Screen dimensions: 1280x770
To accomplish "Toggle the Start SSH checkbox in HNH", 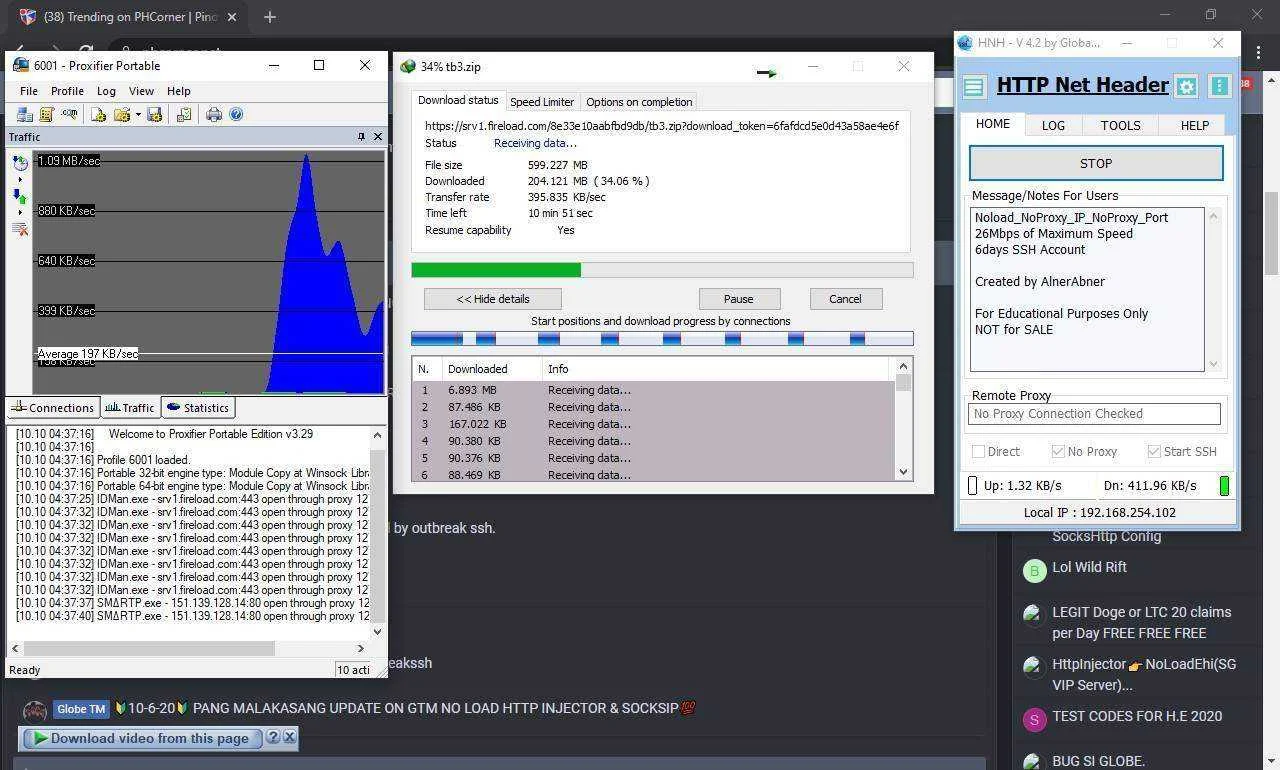I will point(1154,452).
